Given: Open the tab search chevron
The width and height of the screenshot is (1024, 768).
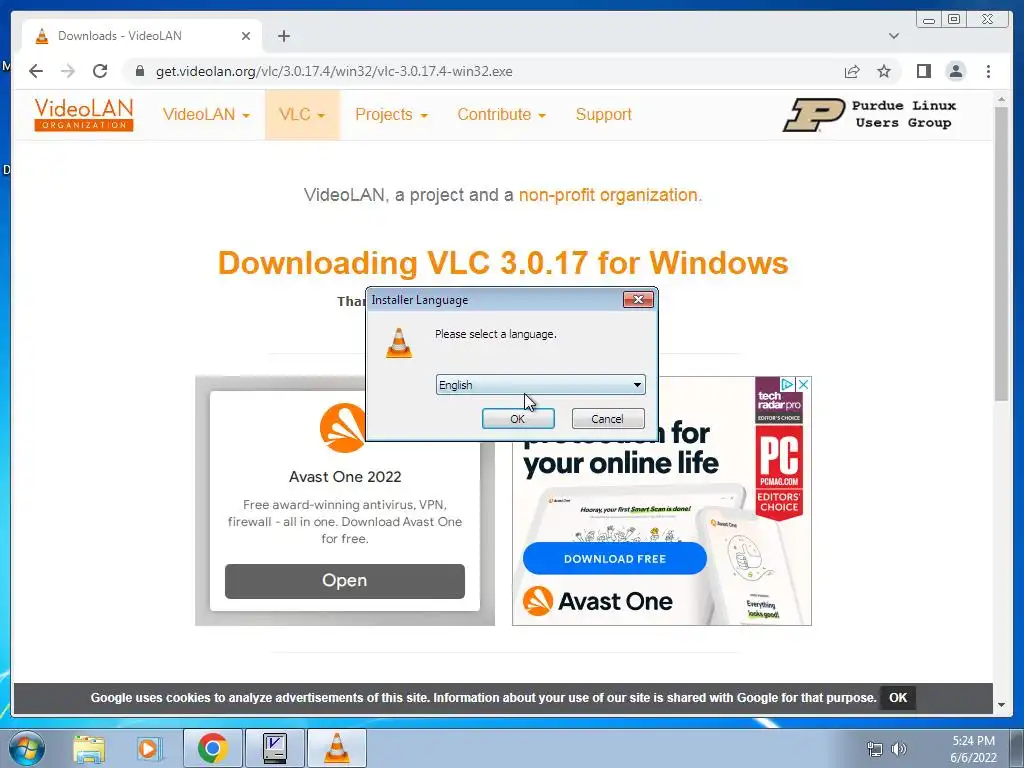Looking at the screenshot, I should tap(893, 36).
